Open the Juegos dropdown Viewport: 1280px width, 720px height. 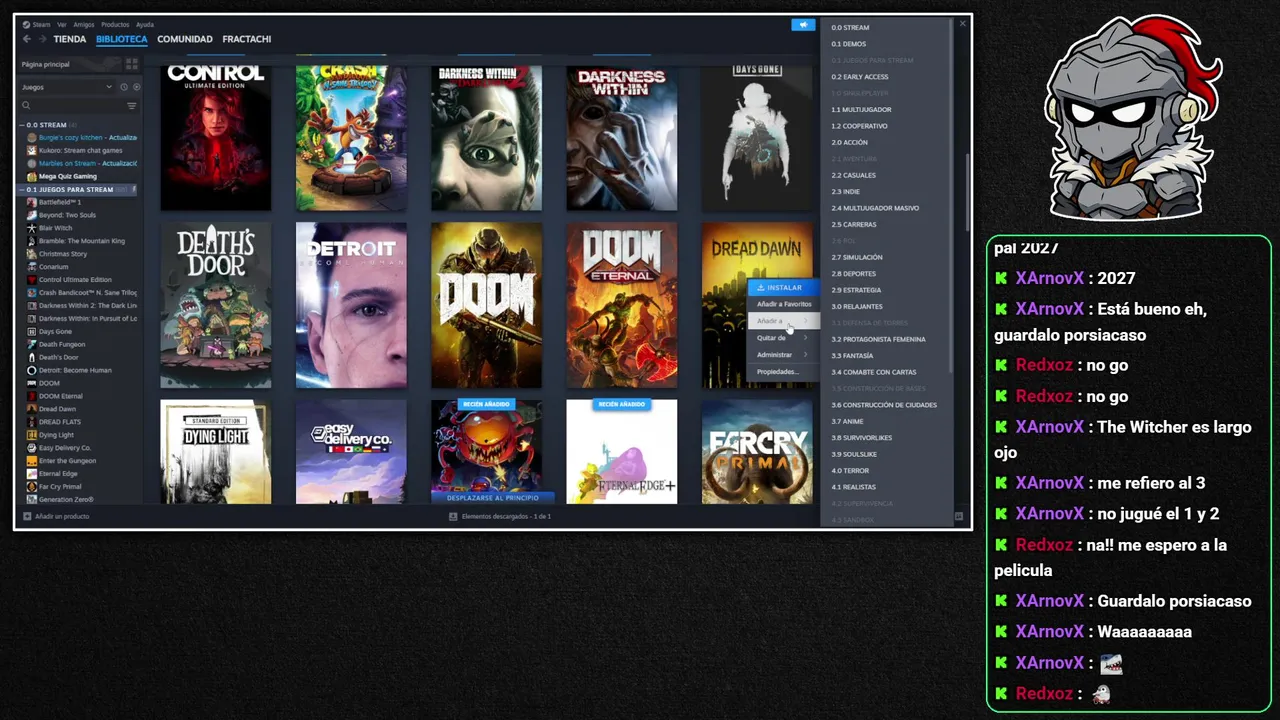(x=67, y=87)
